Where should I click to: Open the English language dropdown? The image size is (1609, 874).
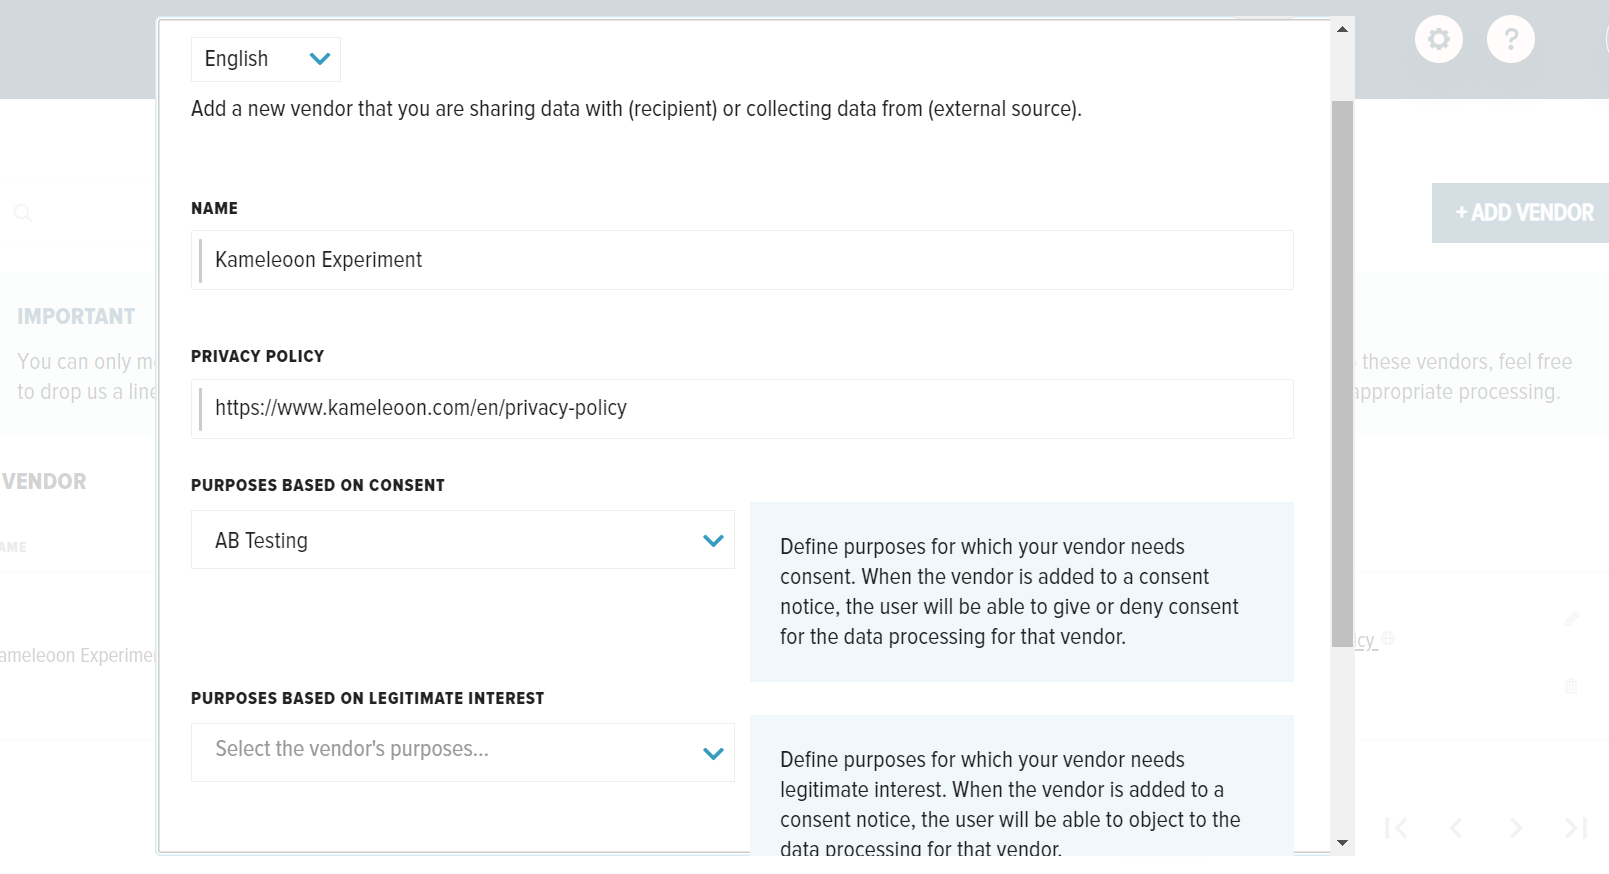266,59
